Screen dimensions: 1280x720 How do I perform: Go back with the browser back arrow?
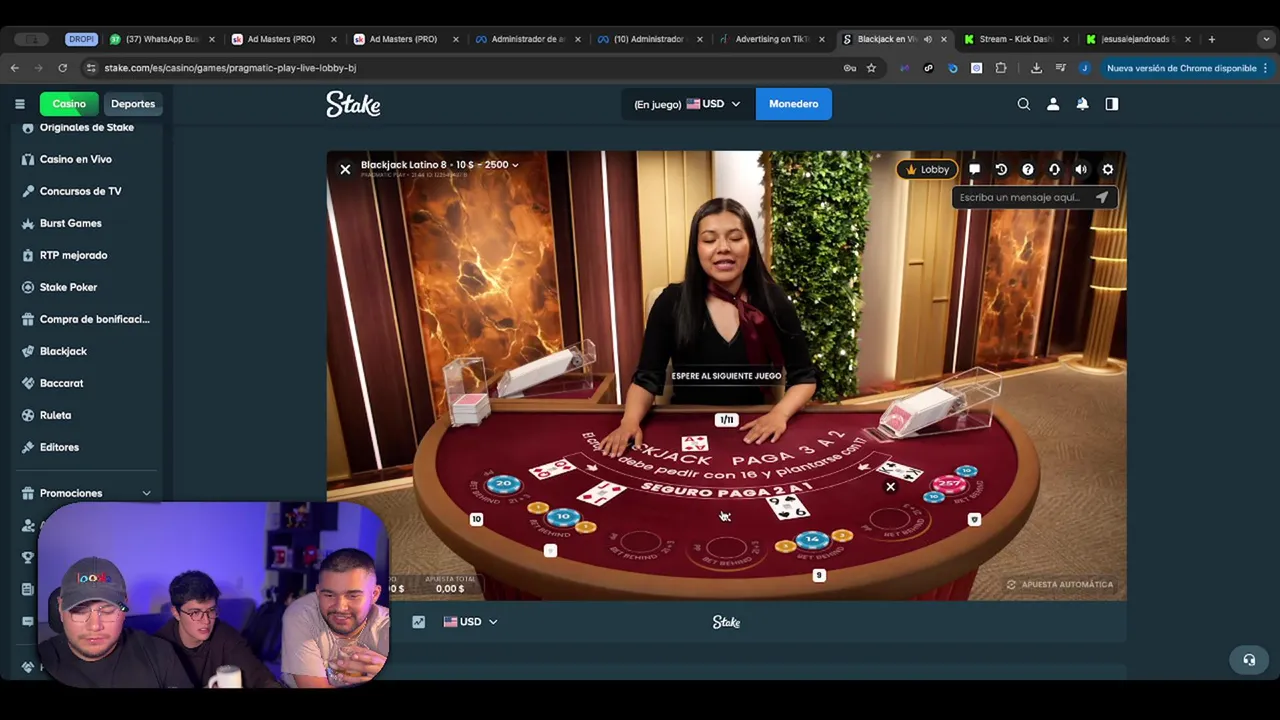pos(14,68)
